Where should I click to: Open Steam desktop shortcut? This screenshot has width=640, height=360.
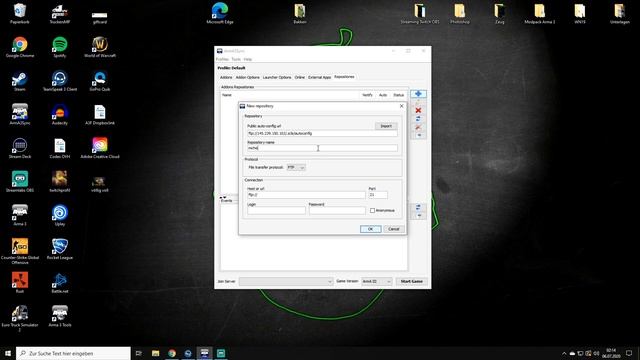click(x=20, y=81)
